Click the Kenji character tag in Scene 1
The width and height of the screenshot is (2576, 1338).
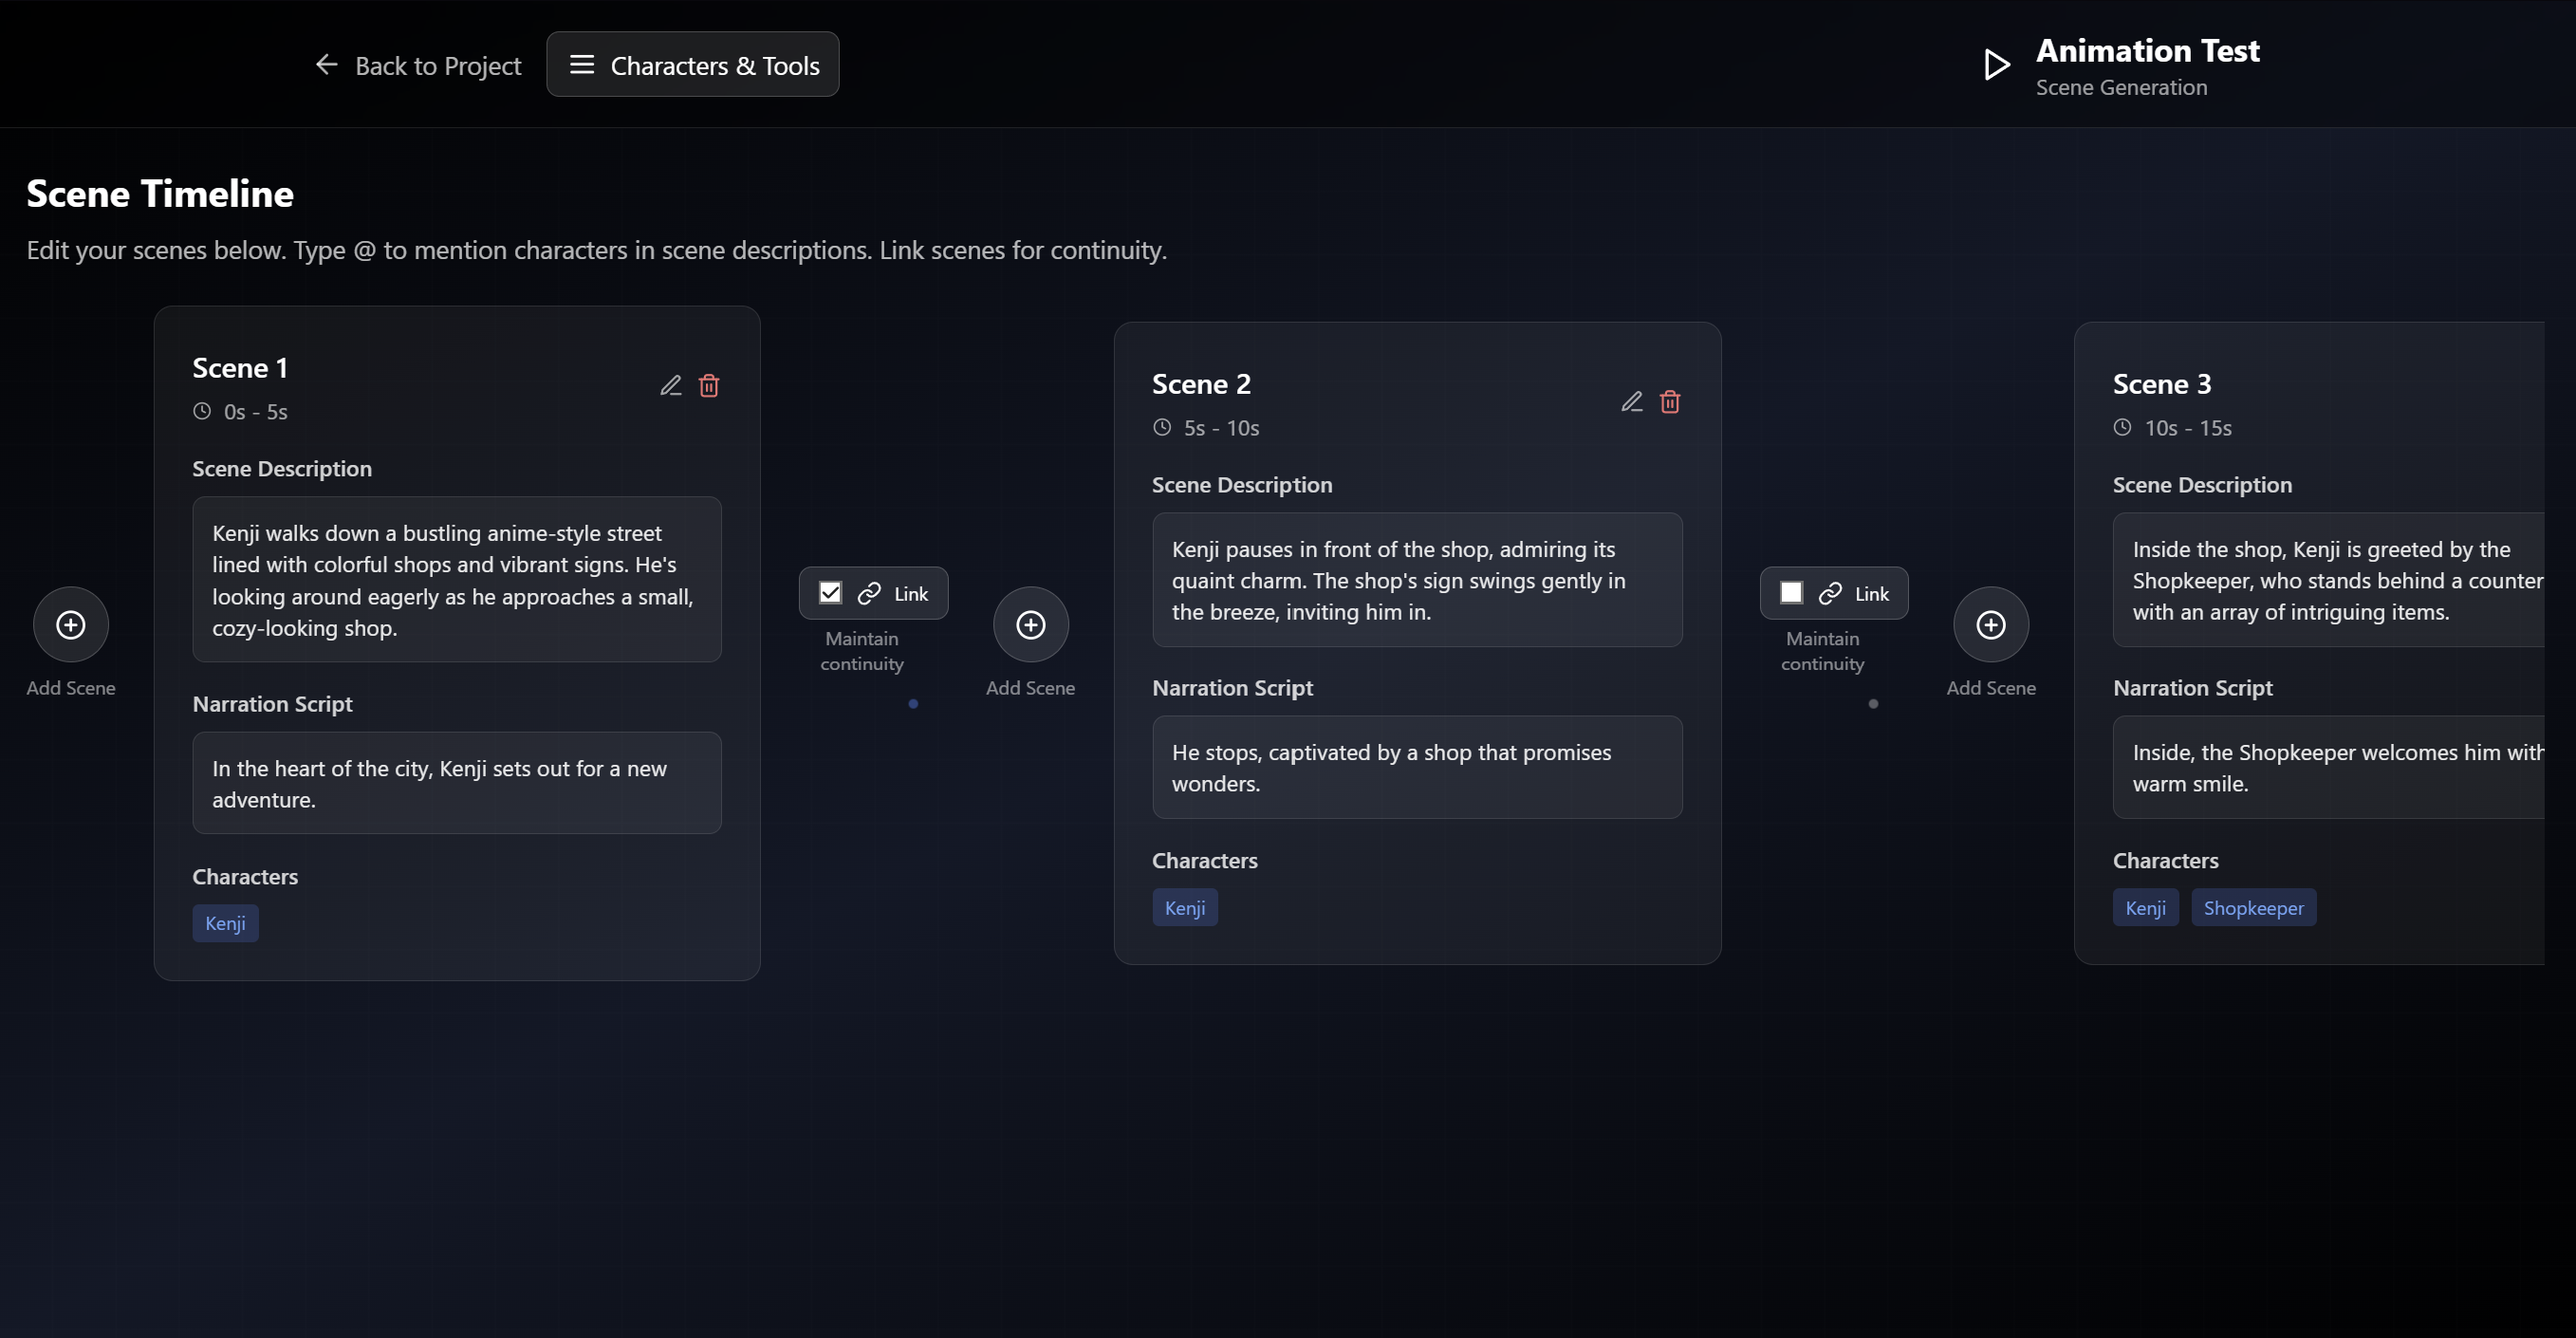225,923
